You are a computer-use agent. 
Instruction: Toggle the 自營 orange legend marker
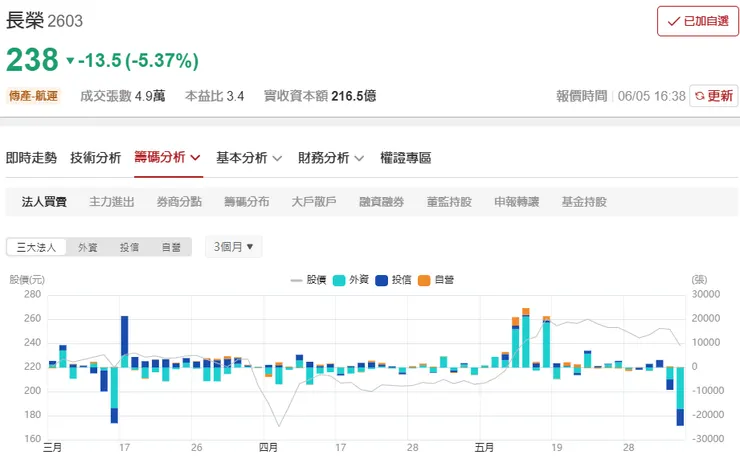(424, 280)
